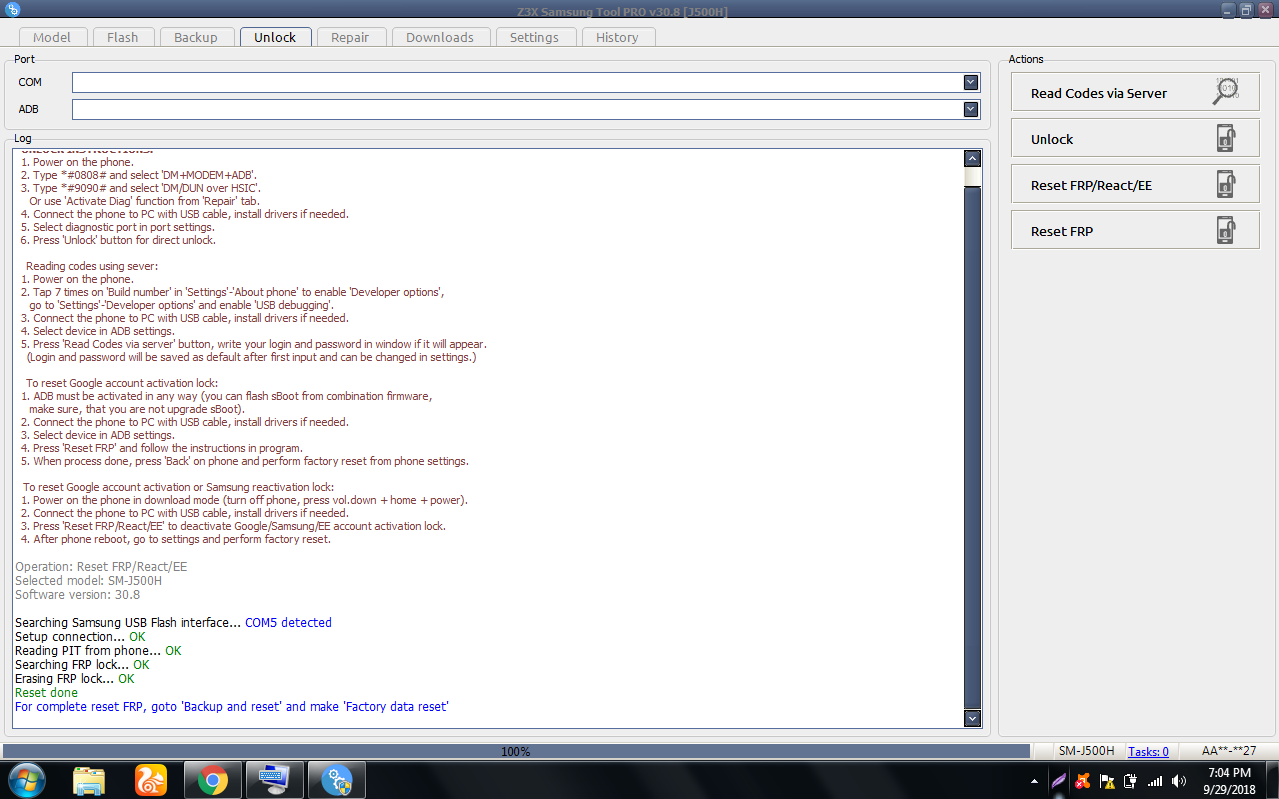Expand the ADB device dropdown
This screenshot has height=799, width=1279.
click(970, 109)
